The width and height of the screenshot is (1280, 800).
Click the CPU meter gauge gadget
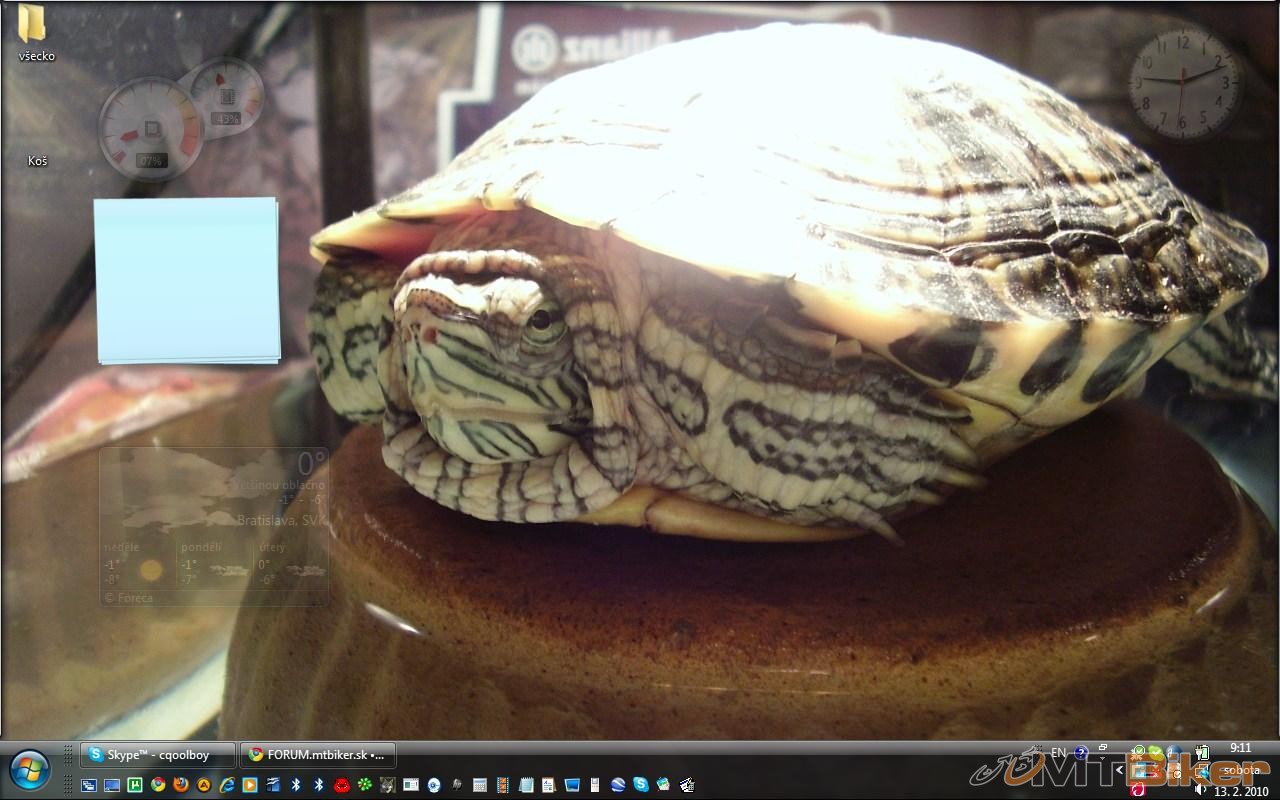point(151,130)
